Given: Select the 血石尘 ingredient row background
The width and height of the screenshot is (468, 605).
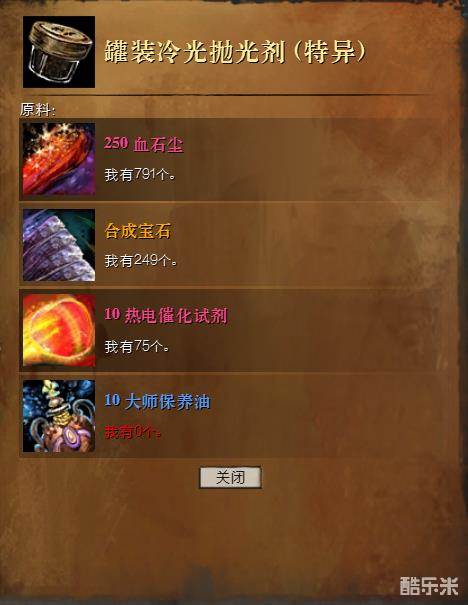Looking at the screenshot, I should tap(238, 159).
